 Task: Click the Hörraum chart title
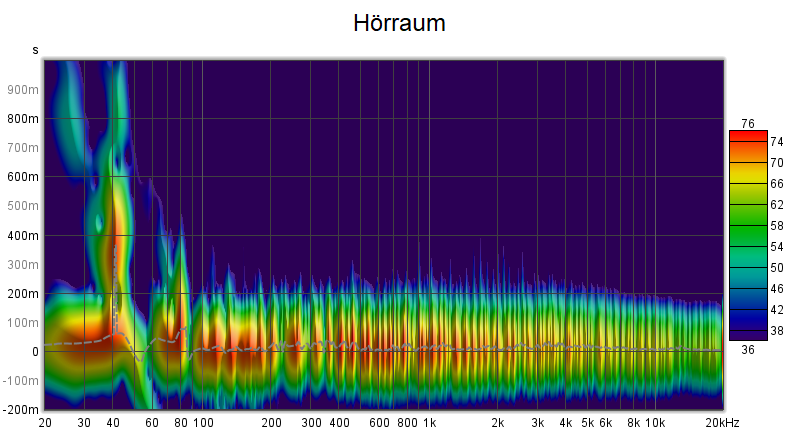click(x=400, y=24)
